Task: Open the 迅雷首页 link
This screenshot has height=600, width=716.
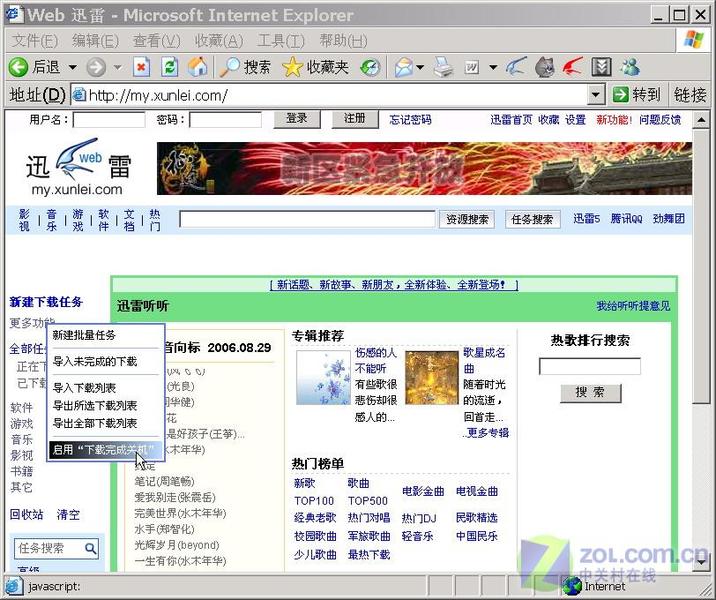Action: pos(511,120)
